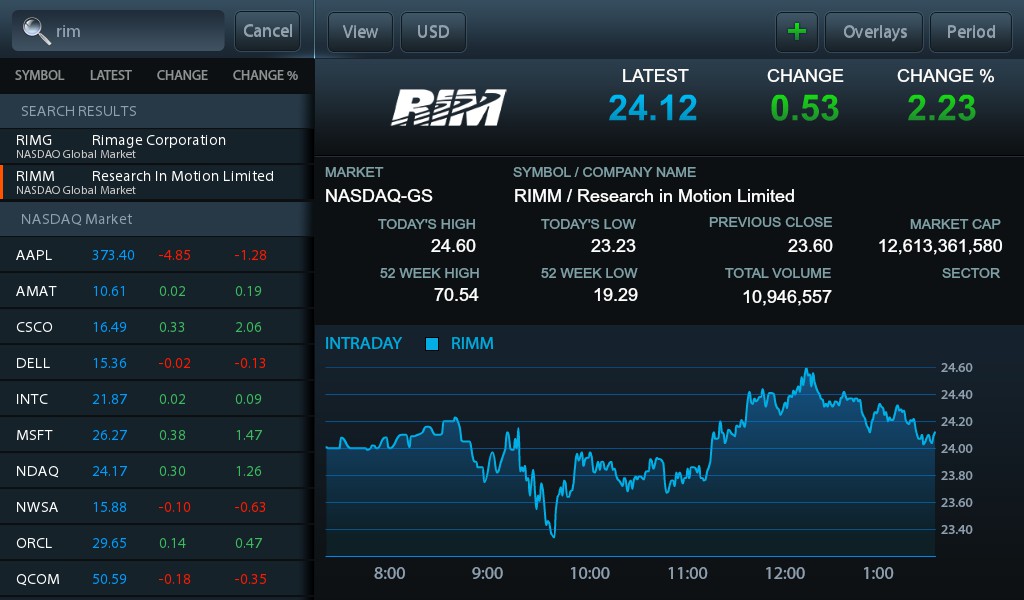Click the 24.60 price axis label
This screenshot has width=1024, height=600.
point(957,368)
